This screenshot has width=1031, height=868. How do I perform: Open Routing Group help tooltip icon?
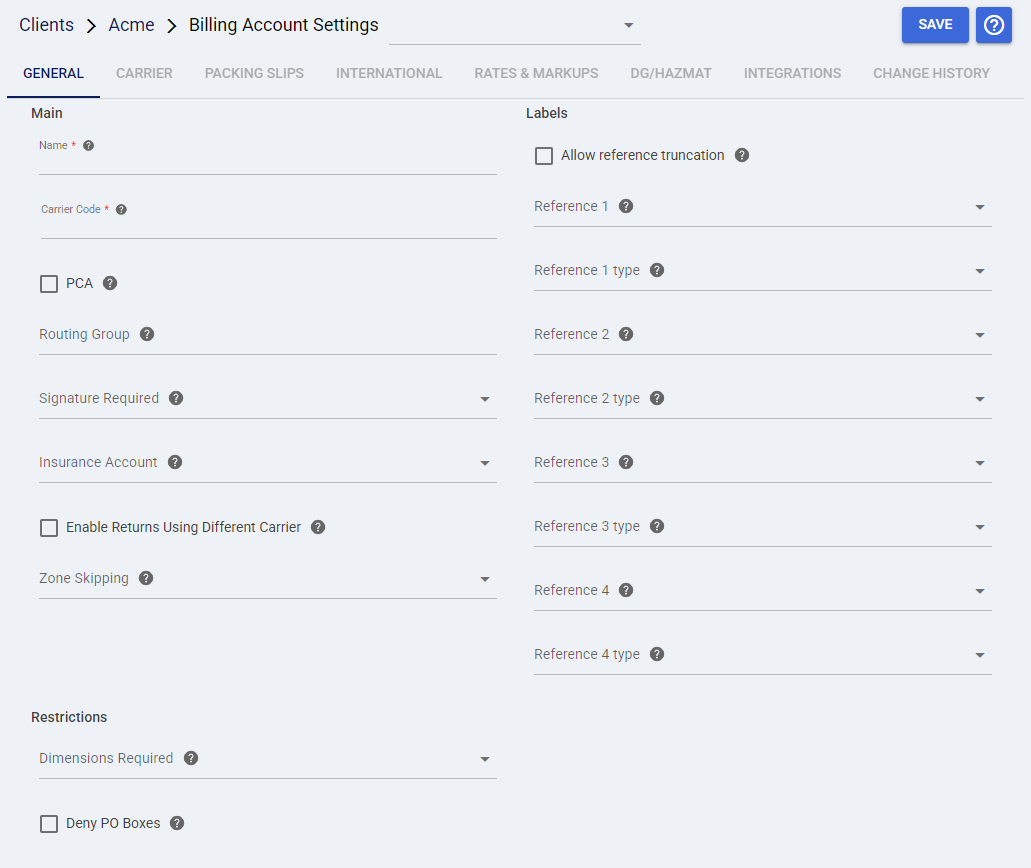[x=147, y=334]
